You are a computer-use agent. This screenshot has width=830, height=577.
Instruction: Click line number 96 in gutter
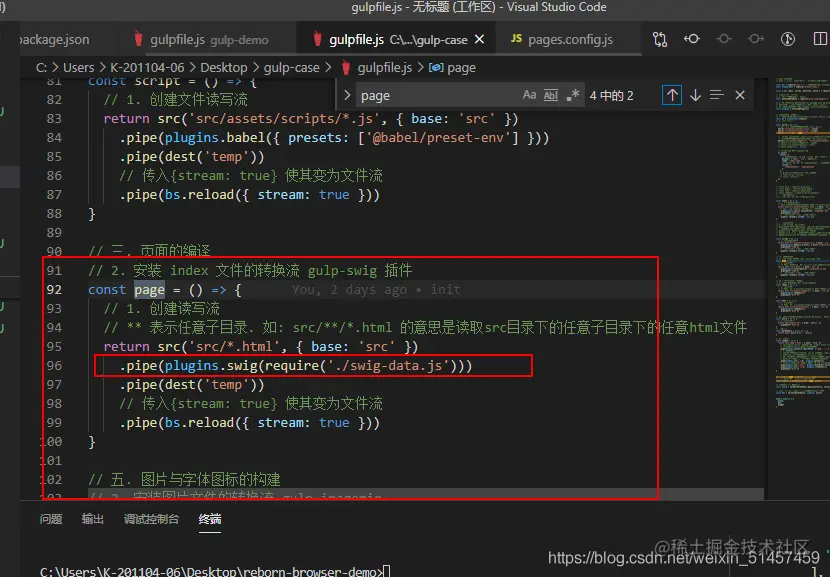pyautogui.click(x=54, y=366)
